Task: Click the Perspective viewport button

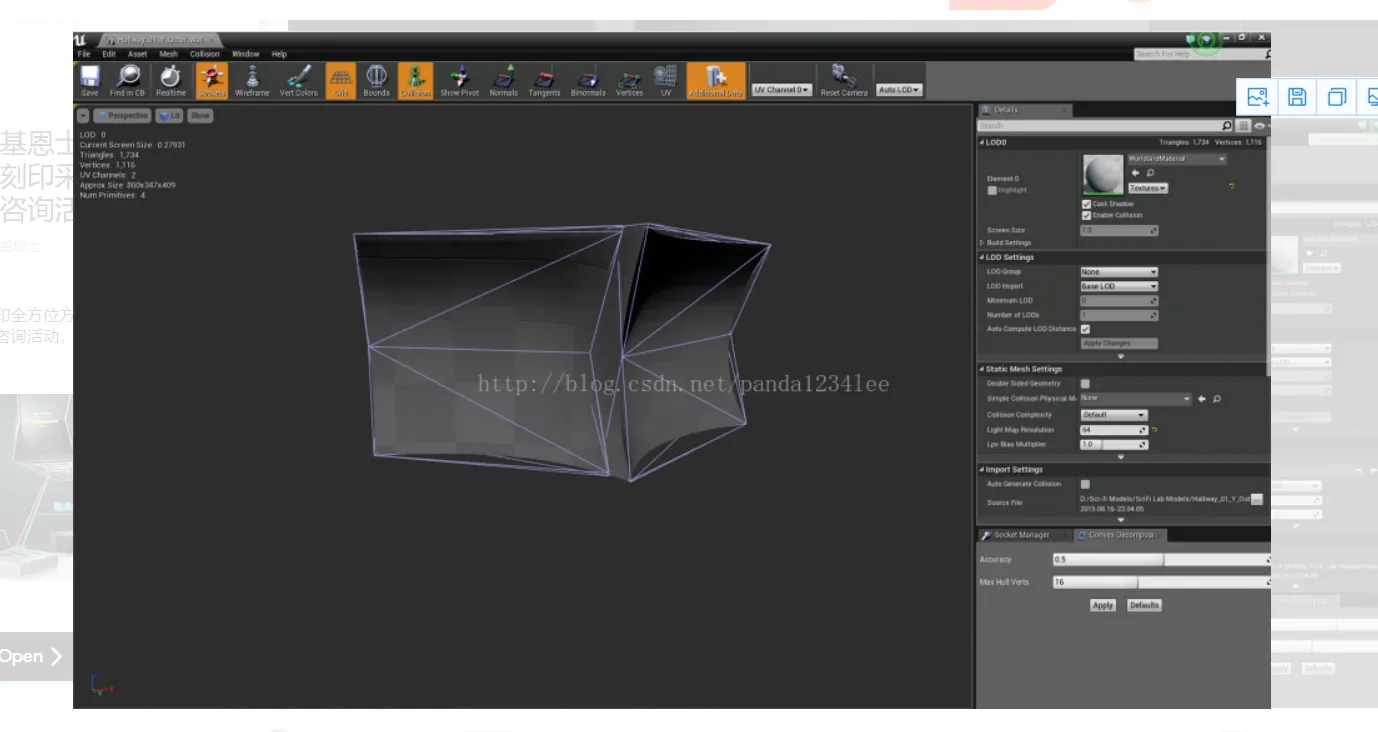Action: (122, 116)
